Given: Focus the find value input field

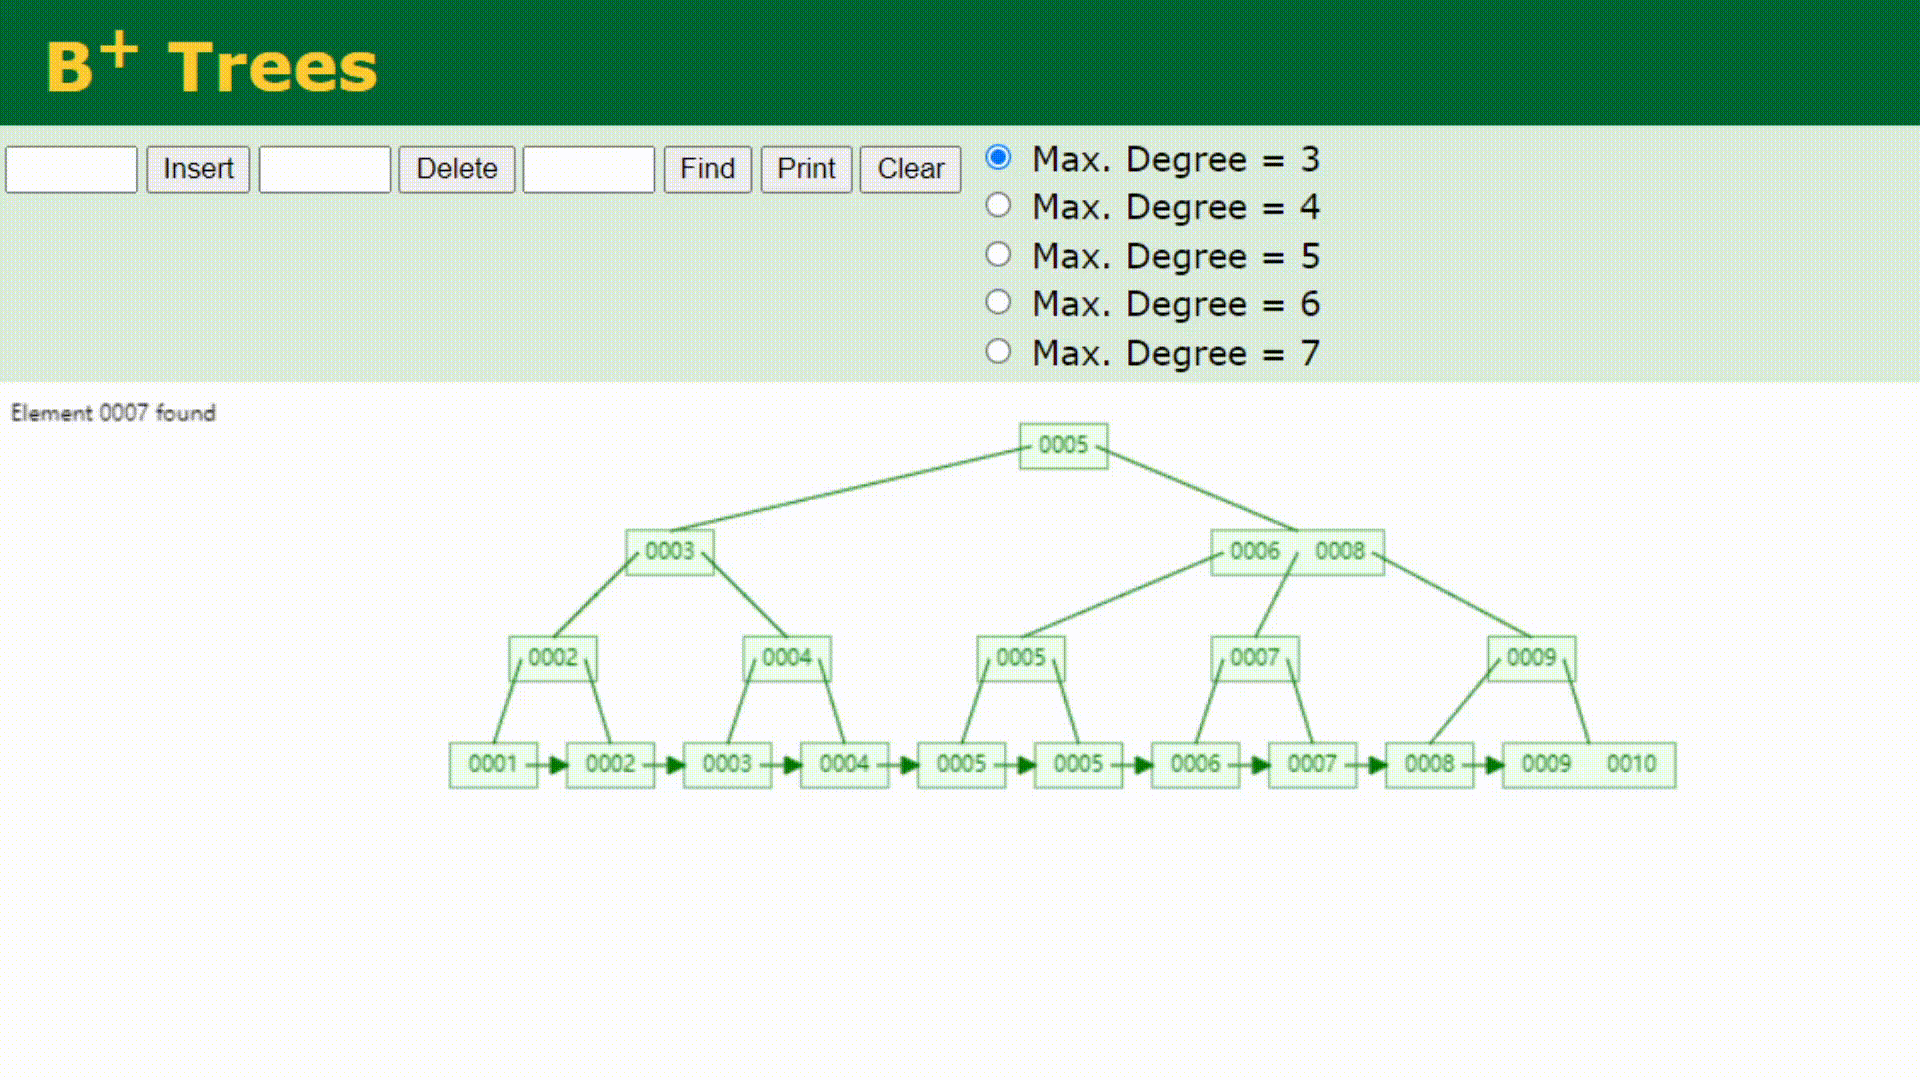Looking at the screenshot, I should tap(588, 169).
